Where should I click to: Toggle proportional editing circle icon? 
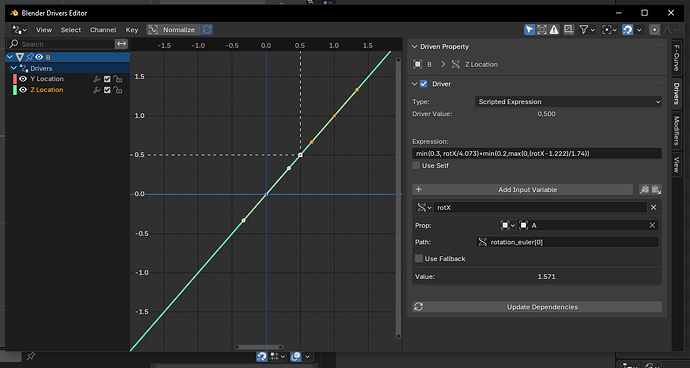[x=655, y=29]
